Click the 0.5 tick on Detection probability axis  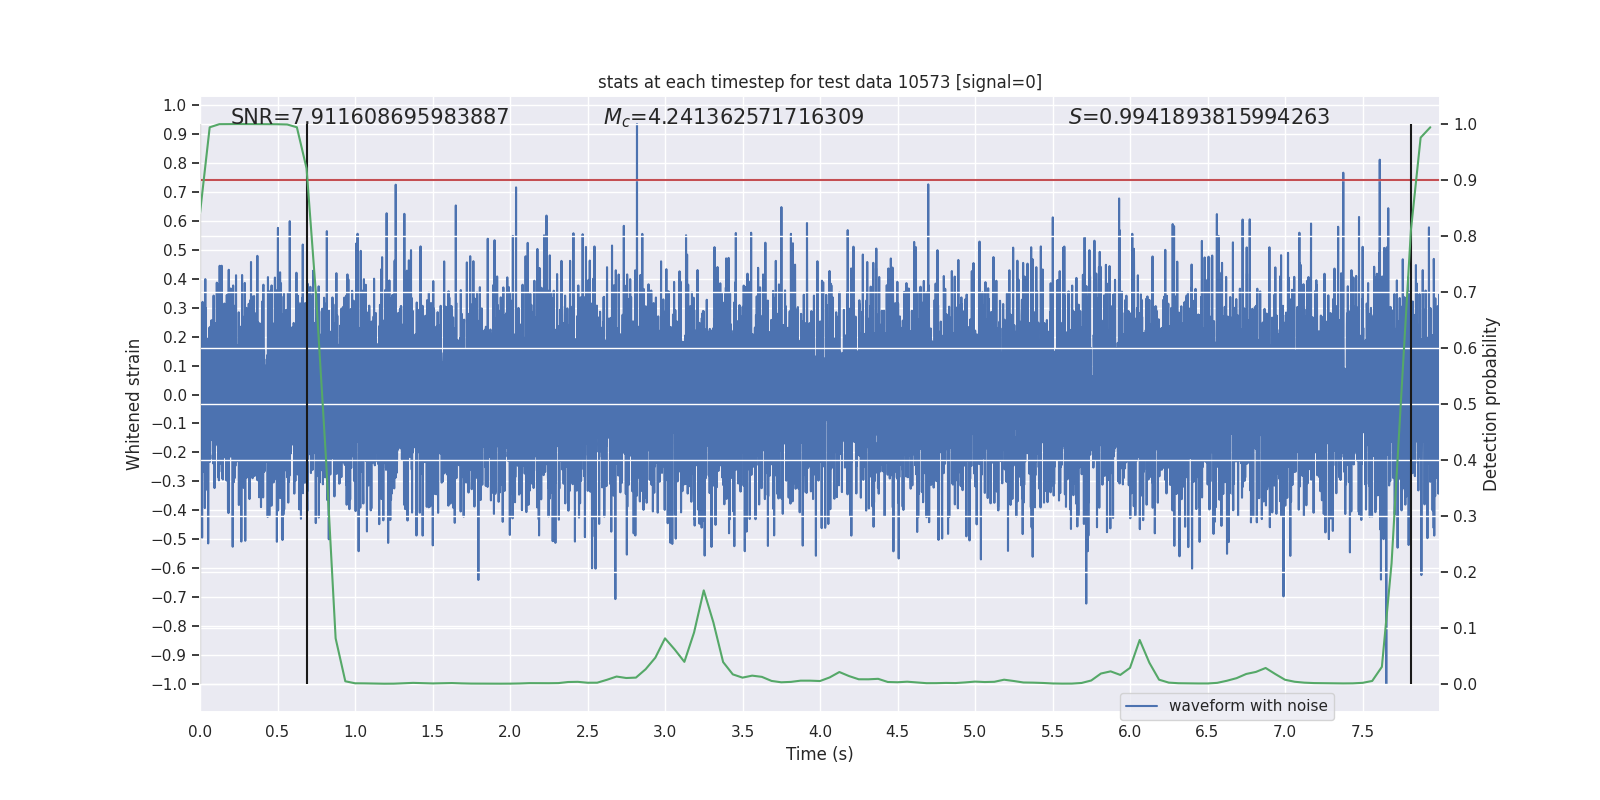1465,405
